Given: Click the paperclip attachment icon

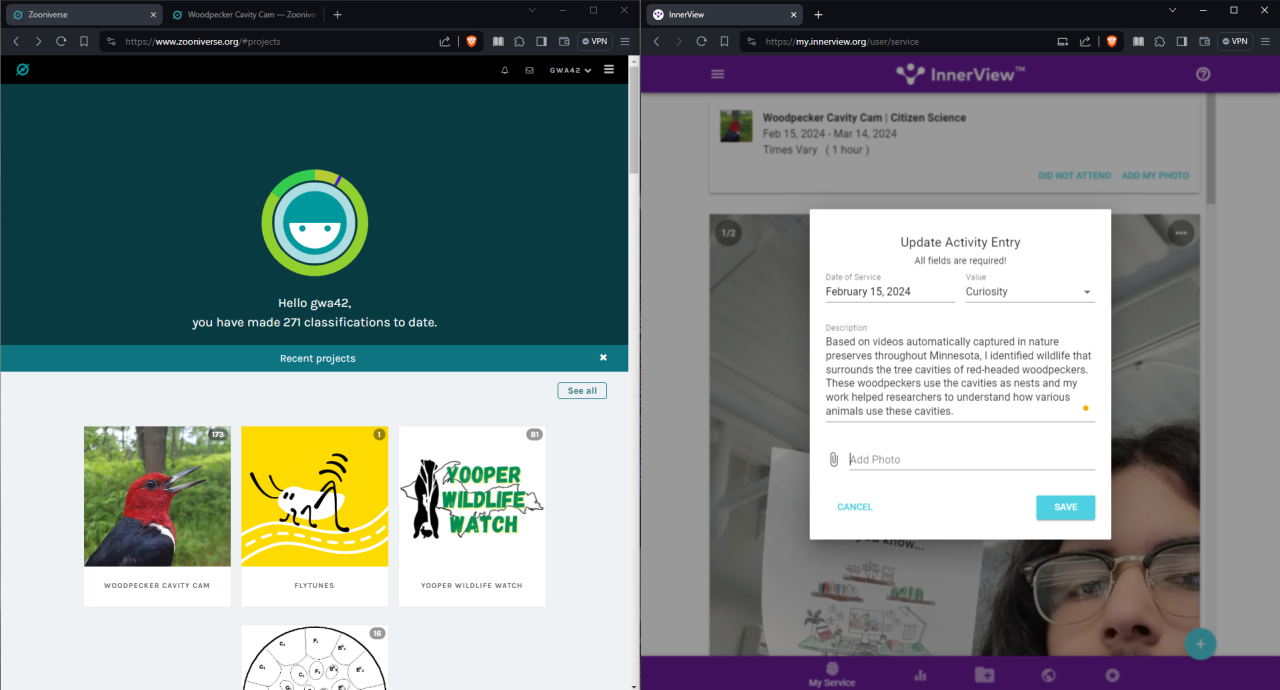Looking at the screenshot, I should [833, 459].
